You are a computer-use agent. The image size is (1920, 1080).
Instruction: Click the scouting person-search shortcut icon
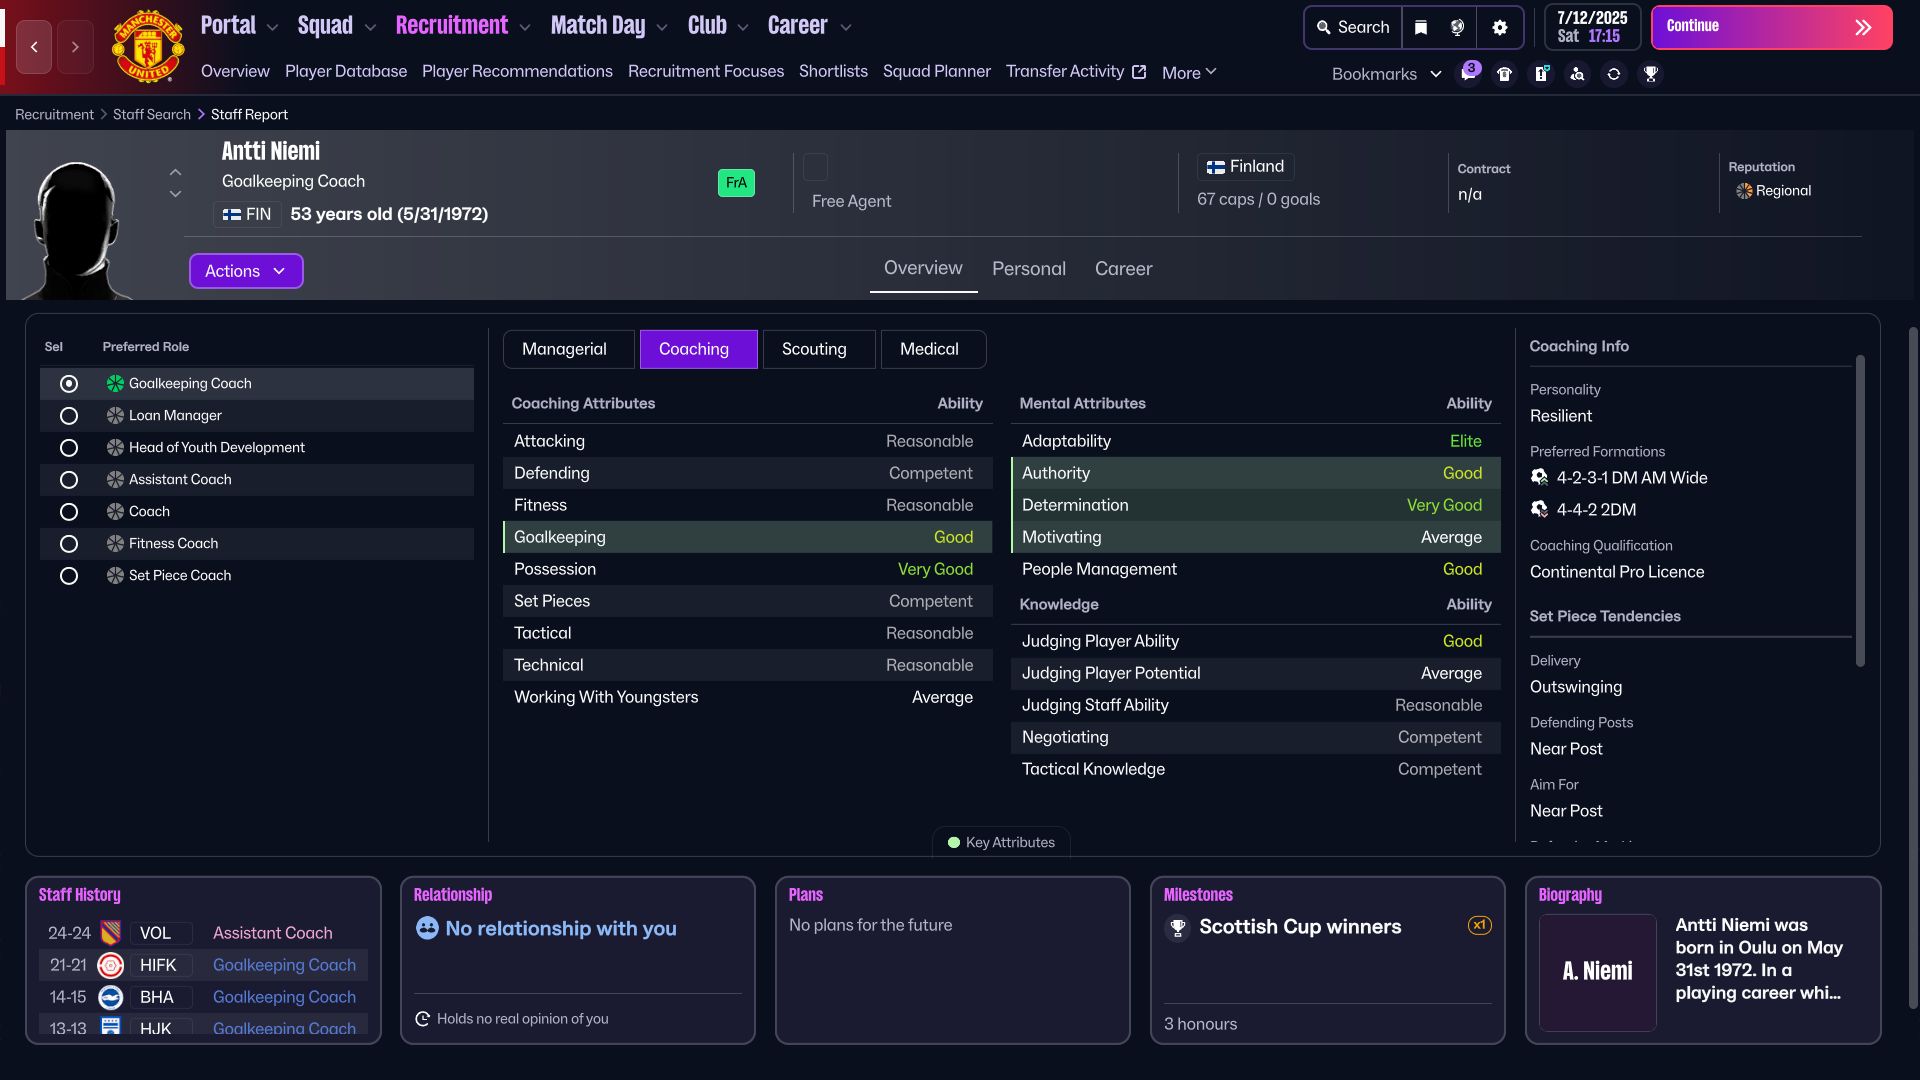coord(1577,74)
